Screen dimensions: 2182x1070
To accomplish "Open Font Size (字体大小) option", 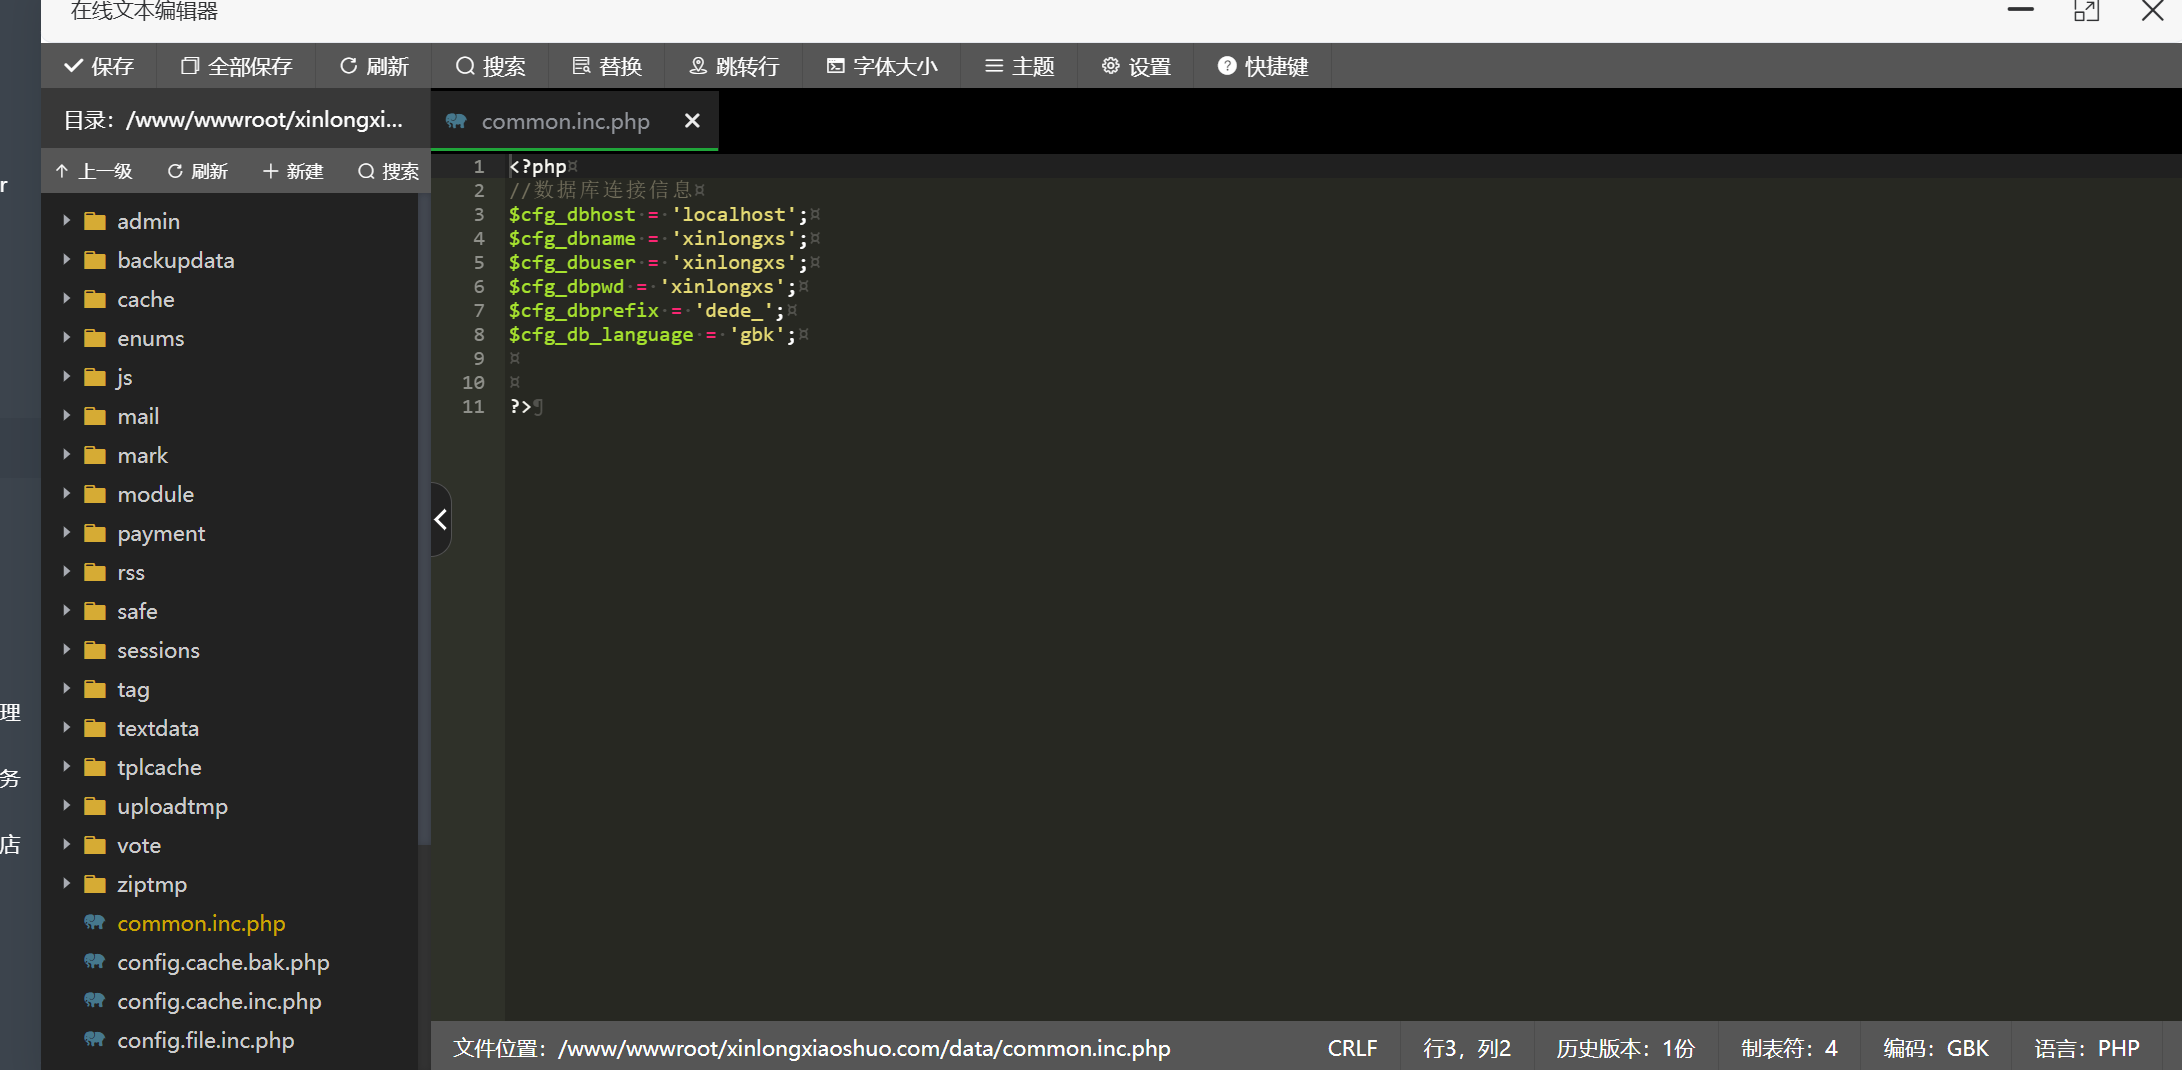I will pos(882,66).
